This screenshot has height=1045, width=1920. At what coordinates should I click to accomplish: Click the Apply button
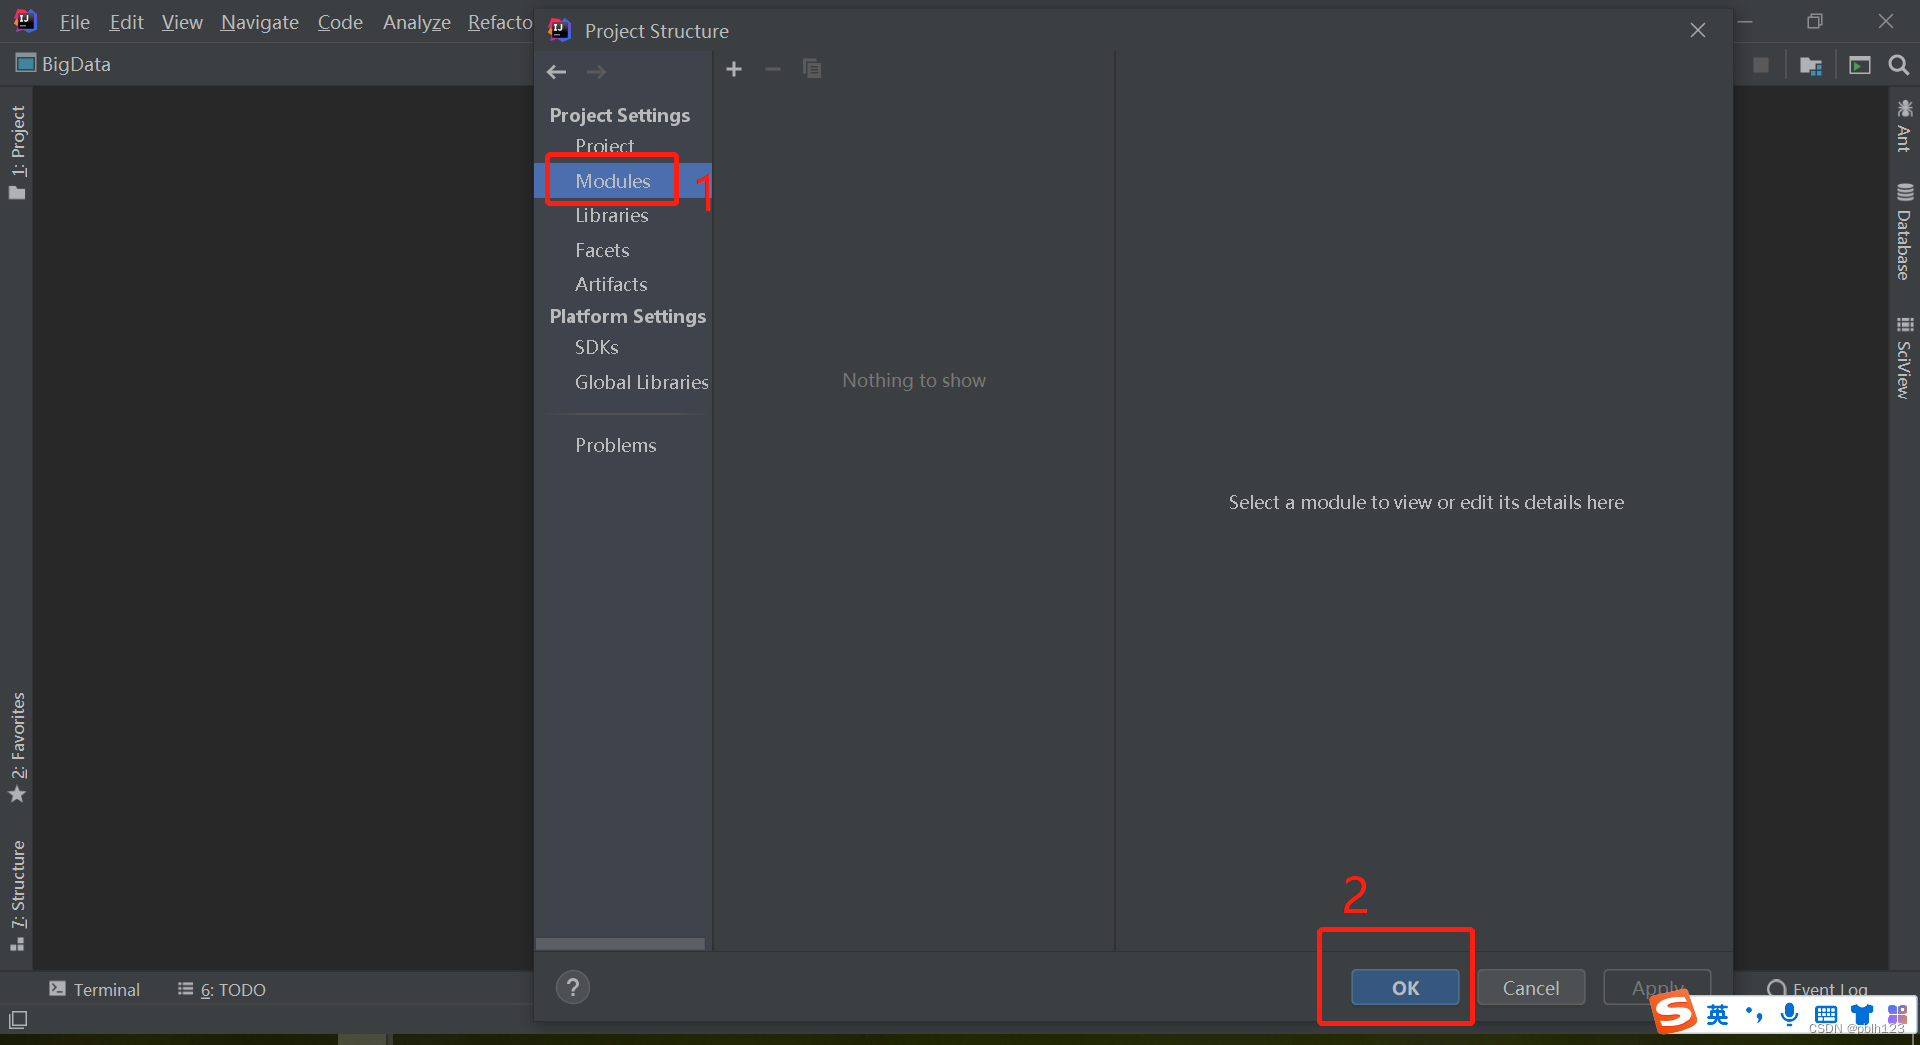[1657, 988]
